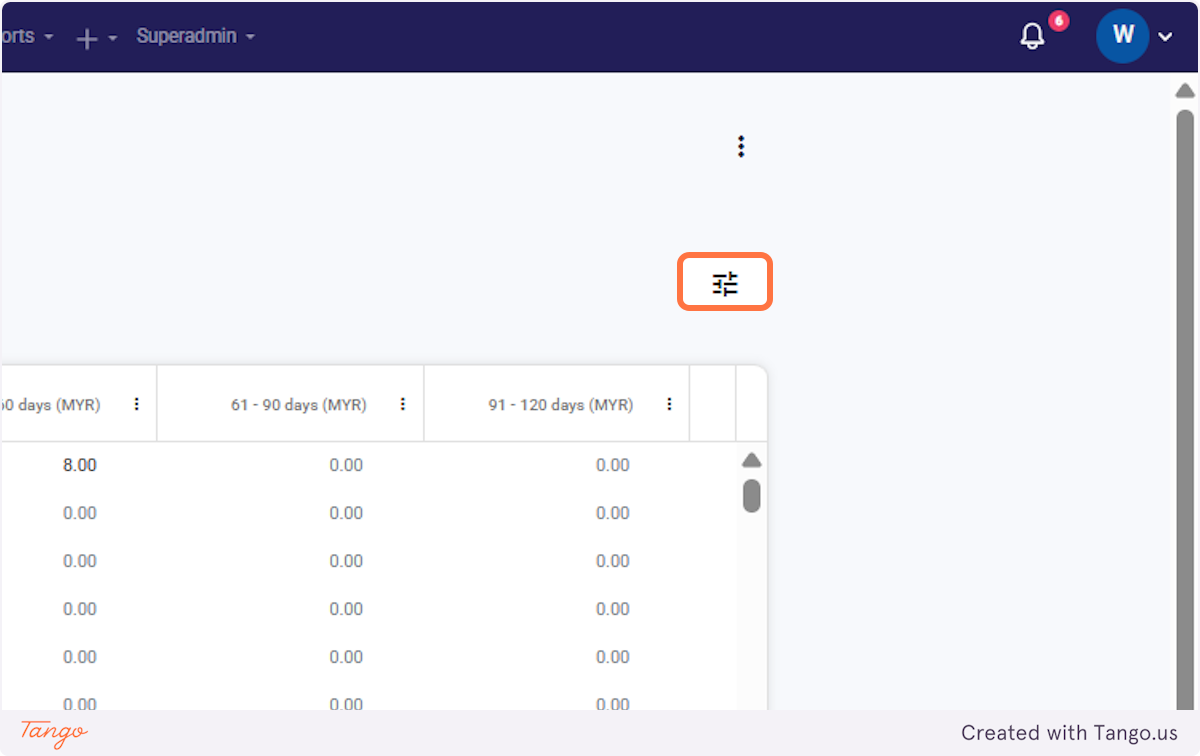Open column menu for 61 - 90 days (MYR)
The height and width of the screenshot is (756, 1200).
(403, 404)
